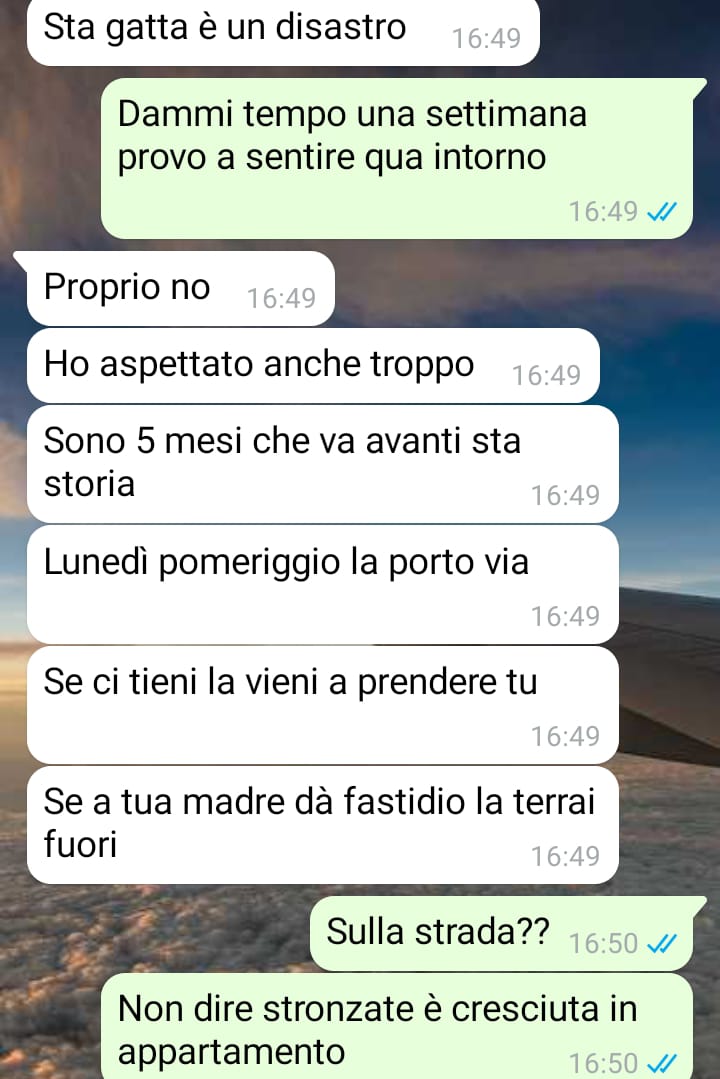Select the 'Dammi tempo una settimana' message bubble
This screenshot has height=1079, width=720.
pyautogui.click(x=398, y=158)
